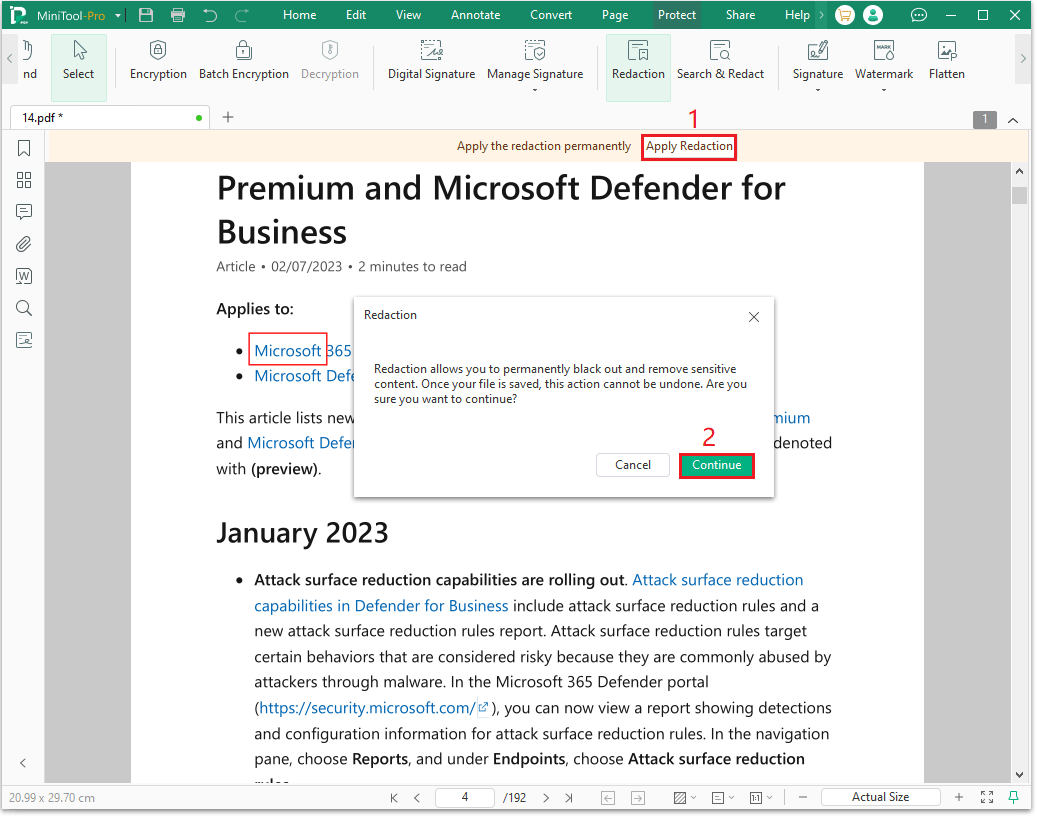Select the Flatten tool
The image size is (1037, 817).
946,60
